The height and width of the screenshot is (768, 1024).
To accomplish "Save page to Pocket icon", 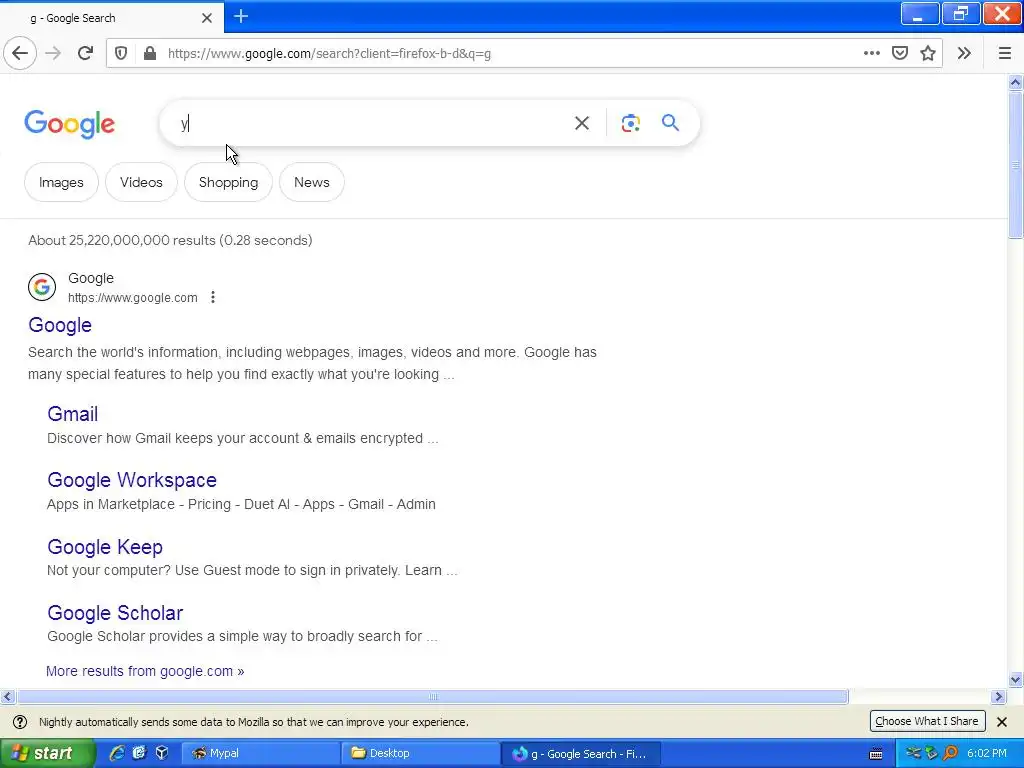I will [900, 53].
